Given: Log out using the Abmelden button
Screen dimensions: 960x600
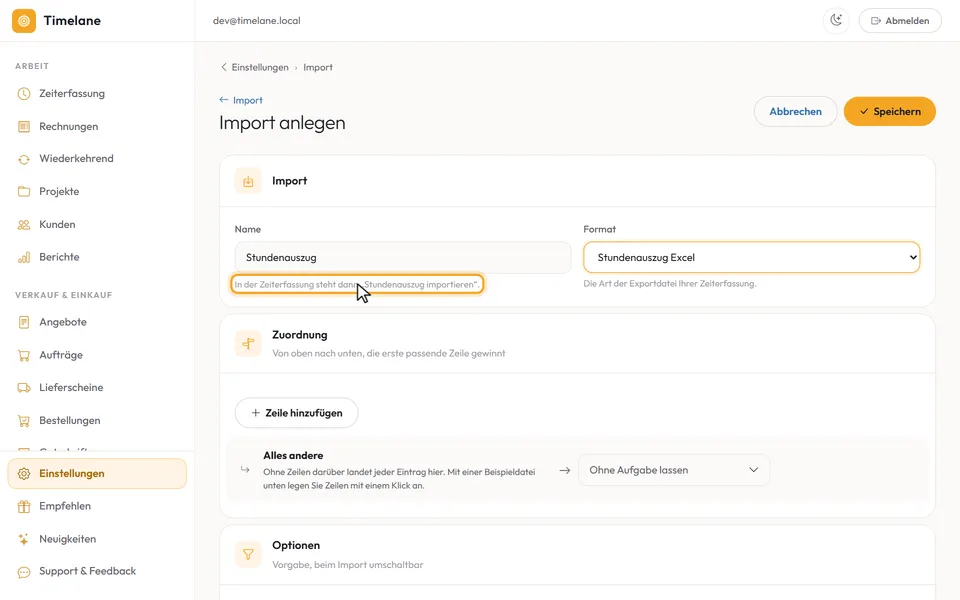Looking at the screenshot, I should click(x=900, y=21).
